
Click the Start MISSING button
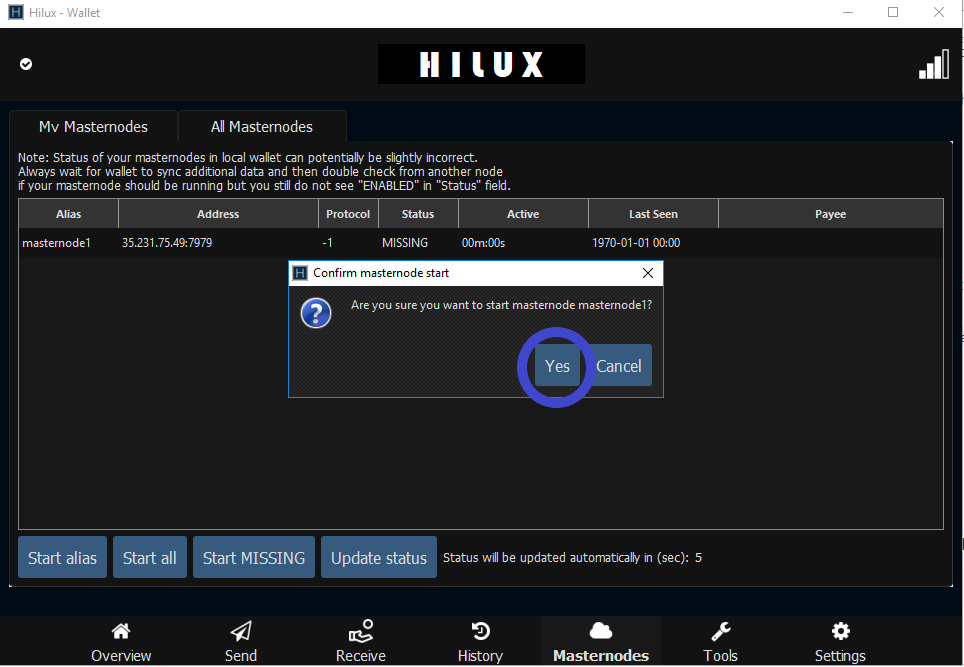pos(254,558)
